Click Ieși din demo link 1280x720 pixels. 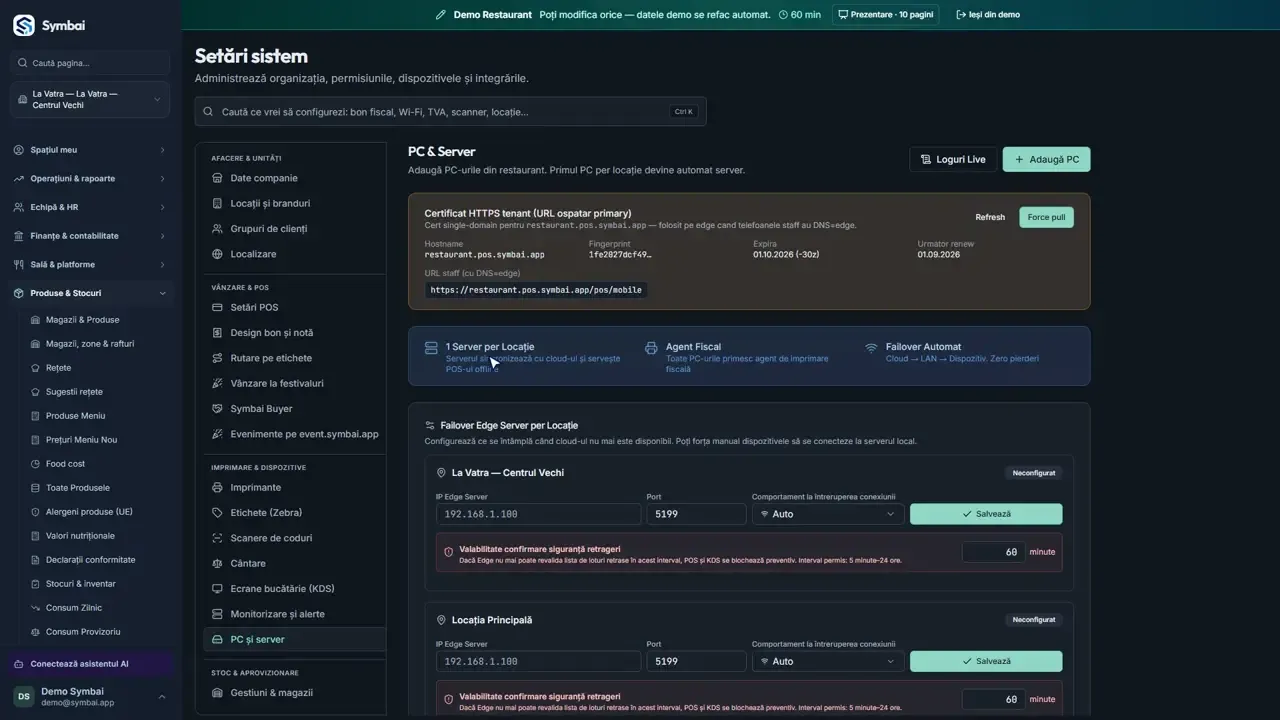coord(988,15)
